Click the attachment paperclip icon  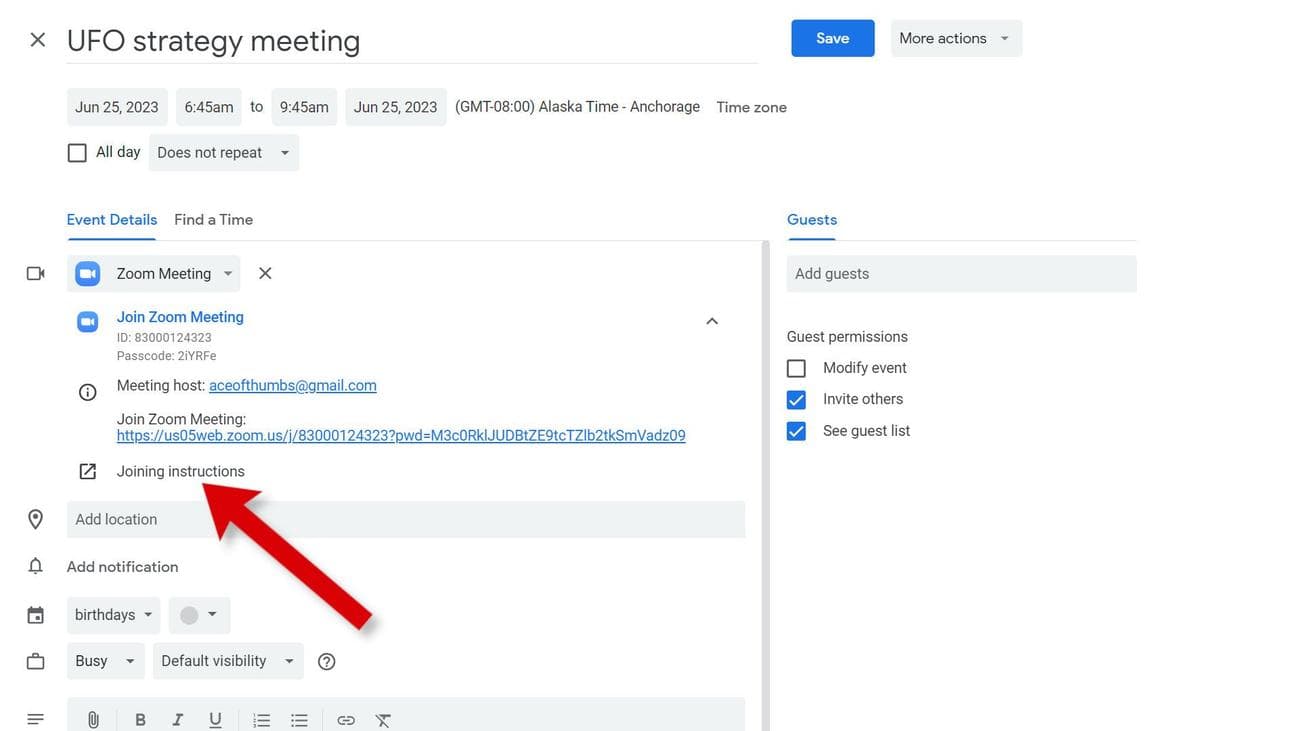[93, 719]
